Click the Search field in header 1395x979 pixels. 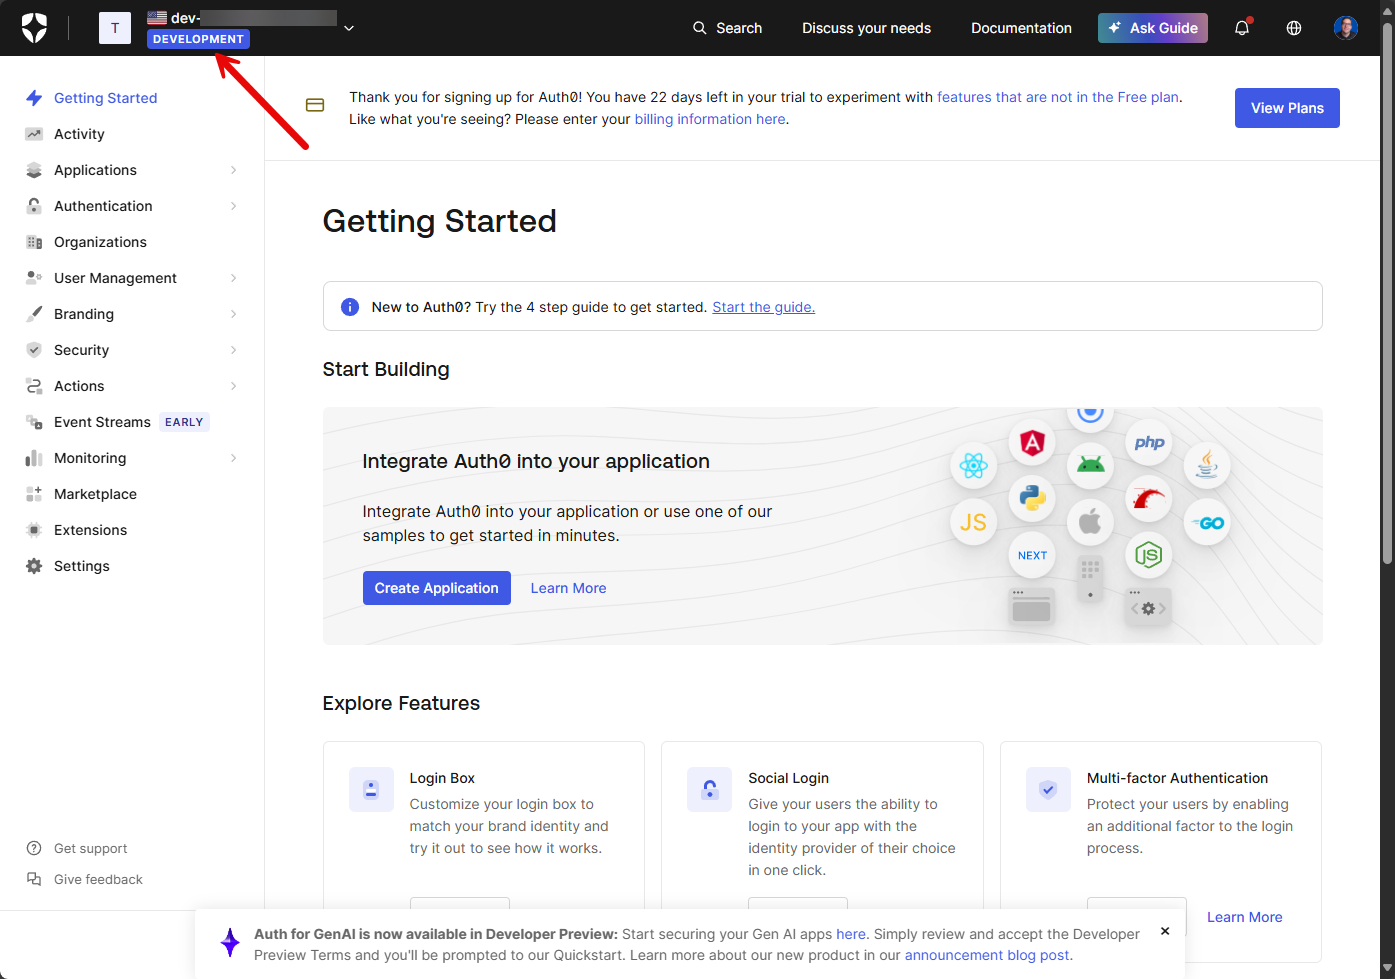pos(728,28)
